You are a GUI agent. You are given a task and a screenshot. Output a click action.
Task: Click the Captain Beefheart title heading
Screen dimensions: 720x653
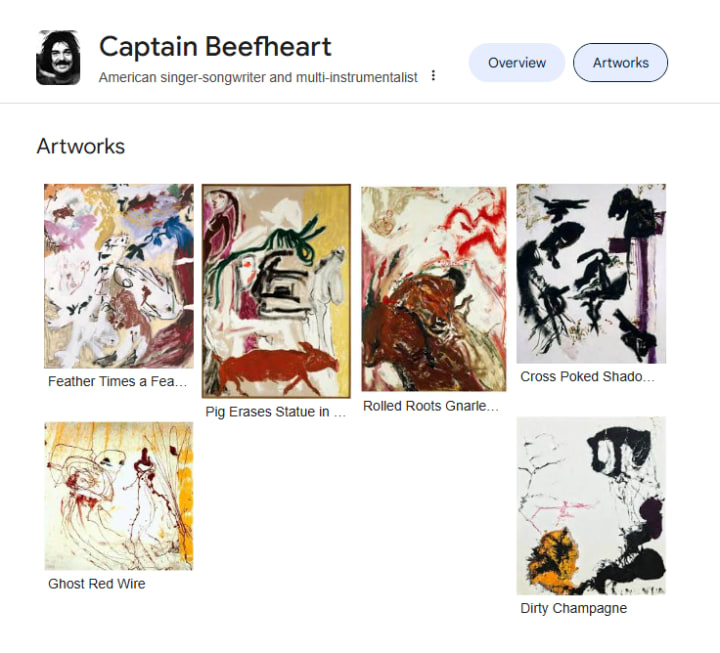(x=215, y=47)
